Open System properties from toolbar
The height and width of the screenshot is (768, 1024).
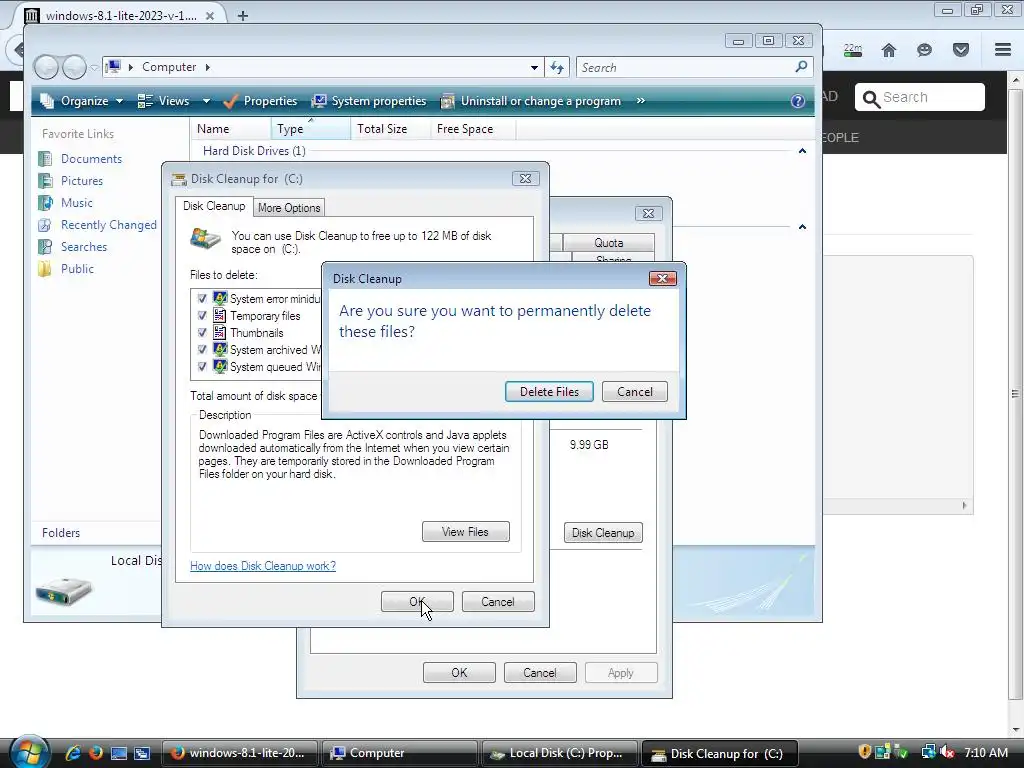369,101
